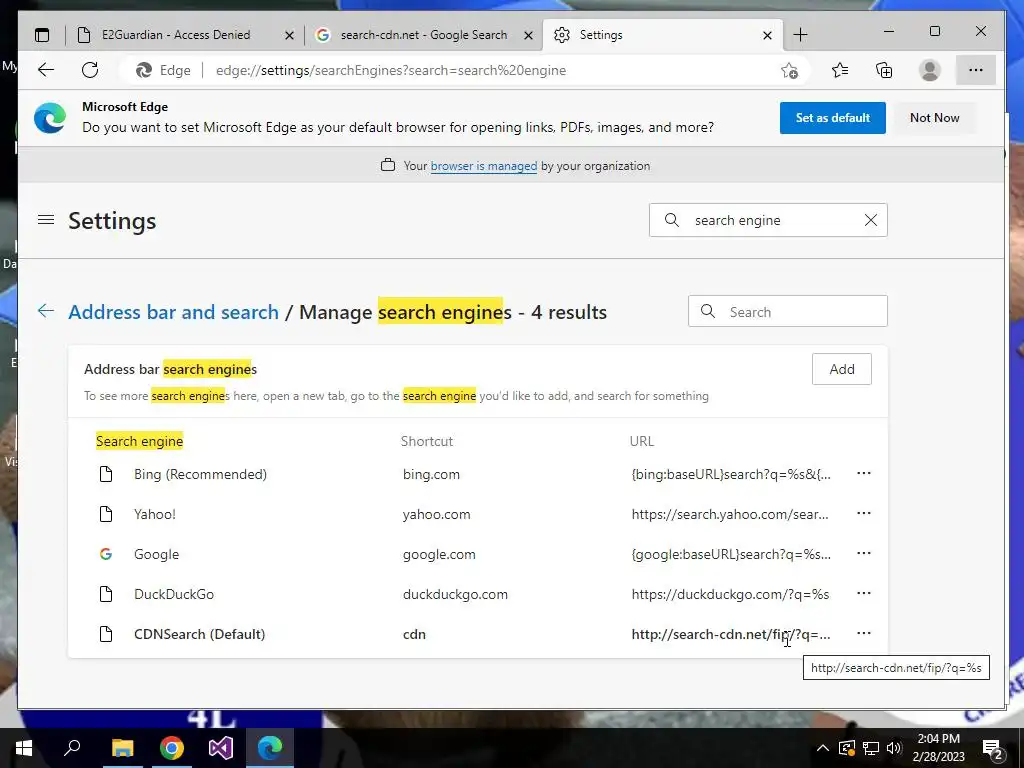Close the search-cdn.net Google Search tab

coord(529,35)
